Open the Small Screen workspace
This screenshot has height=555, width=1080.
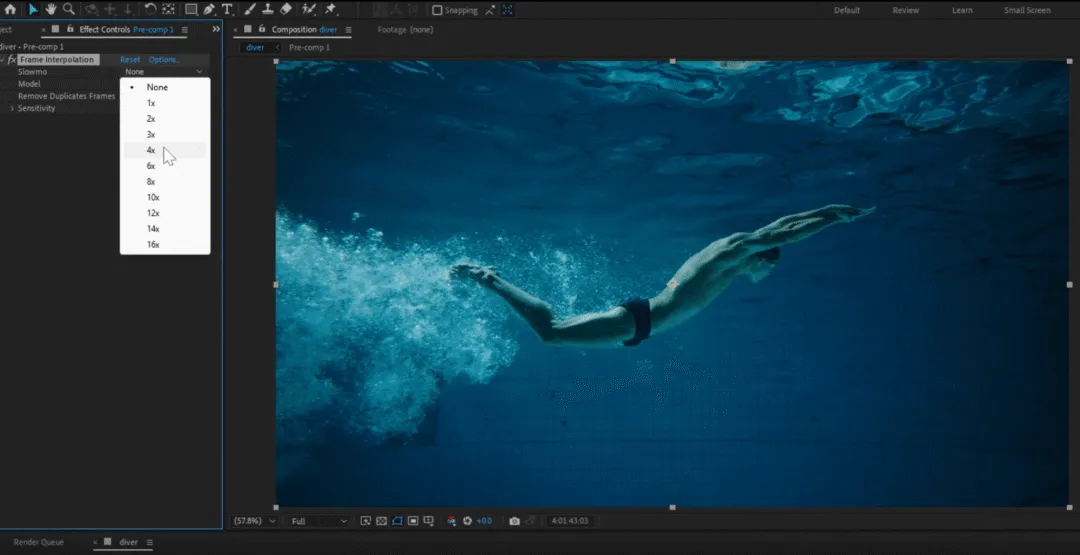(x=1027, y=10)
